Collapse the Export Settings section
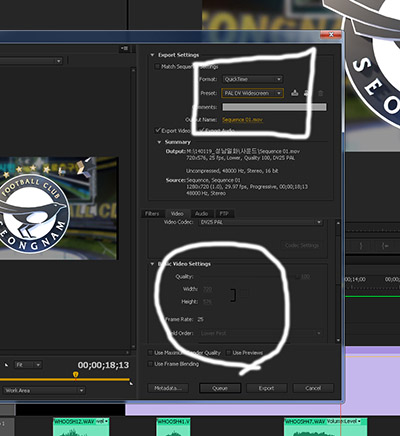Screen dimensions: 400x436 152,55
